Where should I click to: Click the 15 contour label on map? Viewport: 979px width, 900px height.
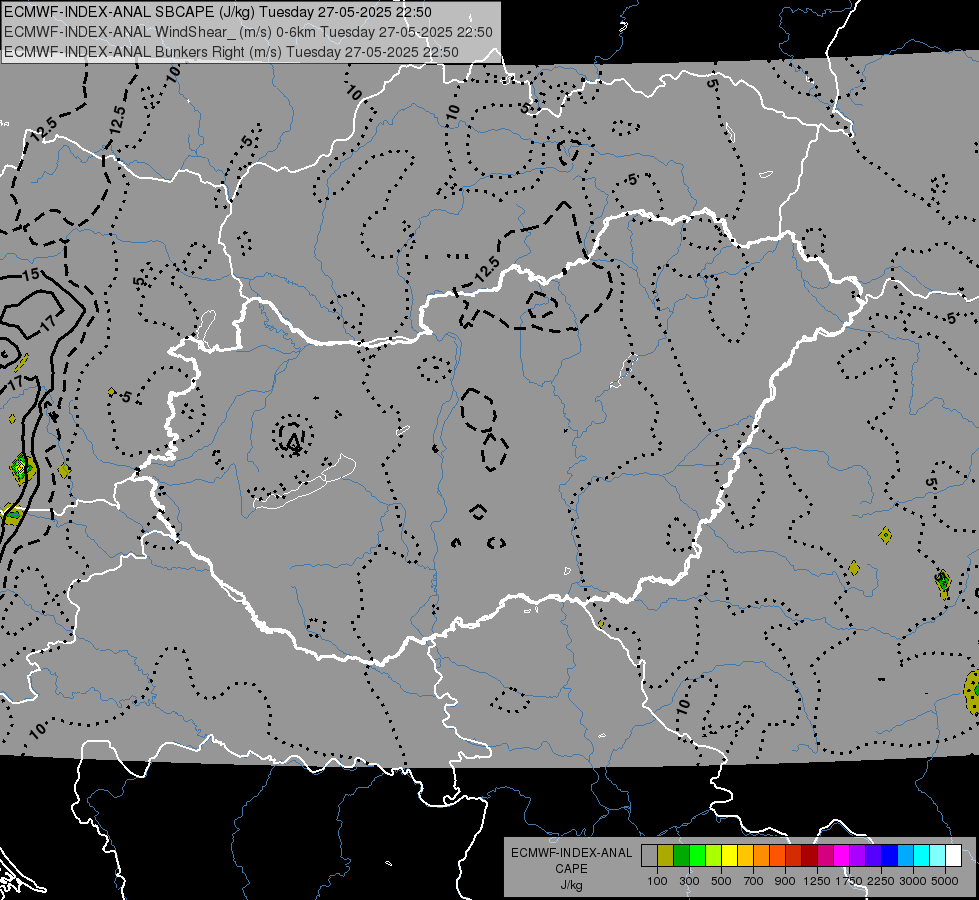point(30,274)
